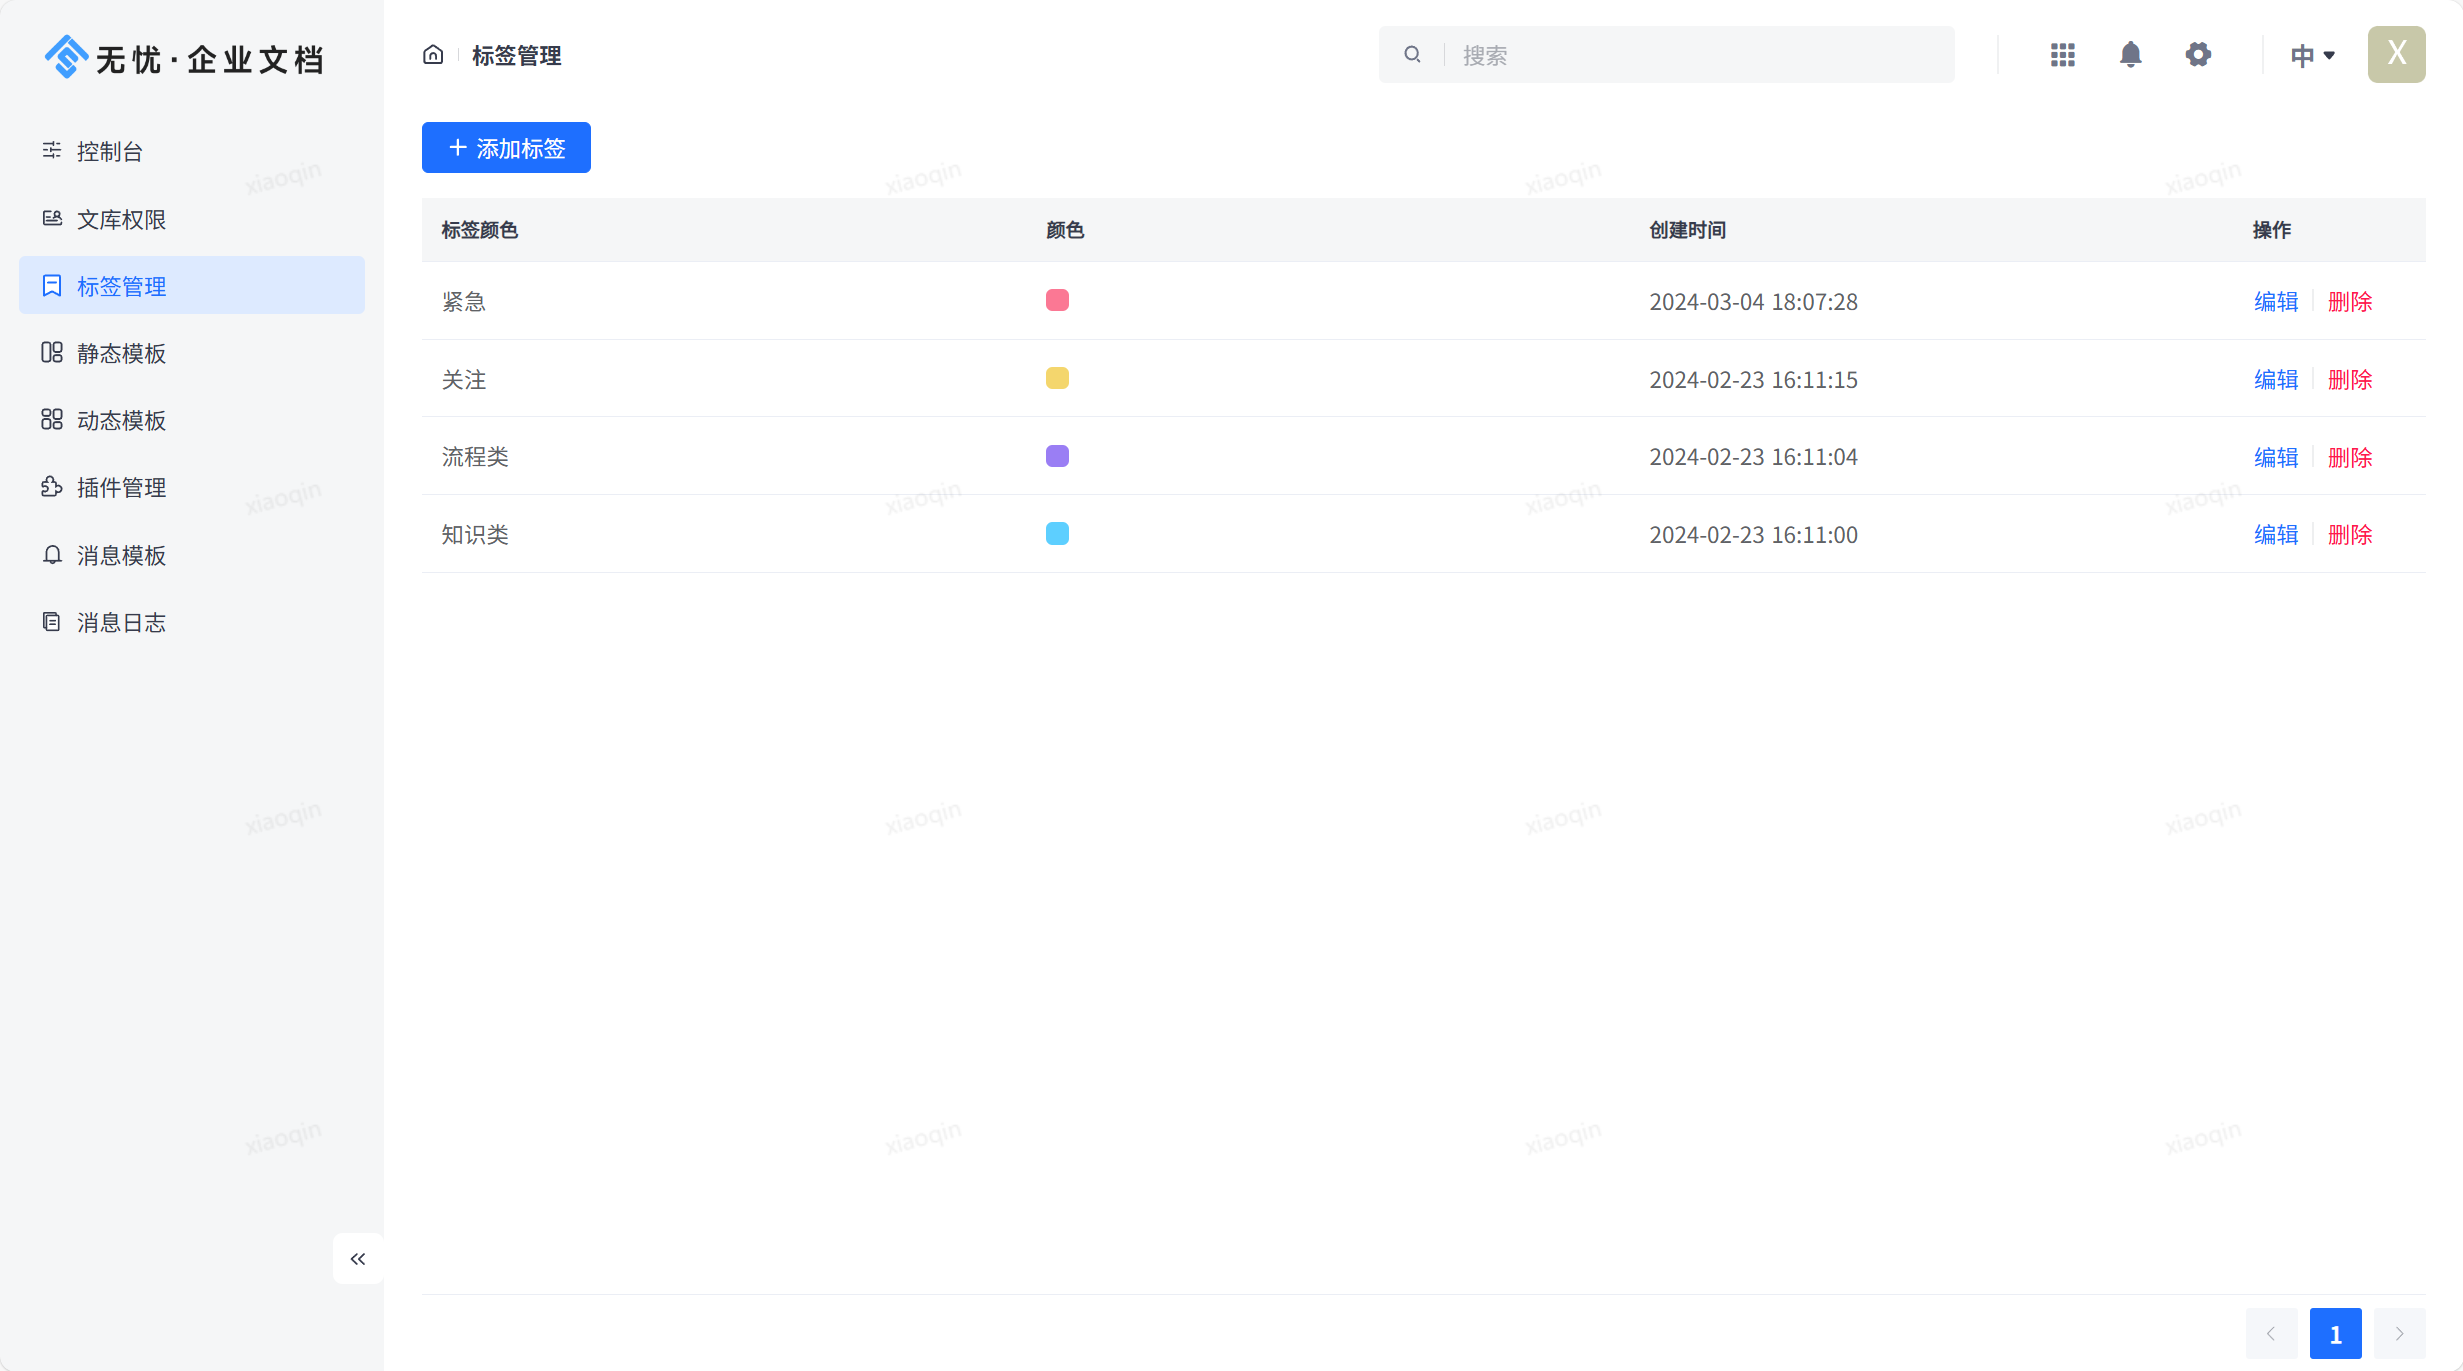Image resolution: width=2463 pixels, height=1371 pixels.
Task: Click the settings gear icon
Action: pyautogui.click(x=2198, y=54)
